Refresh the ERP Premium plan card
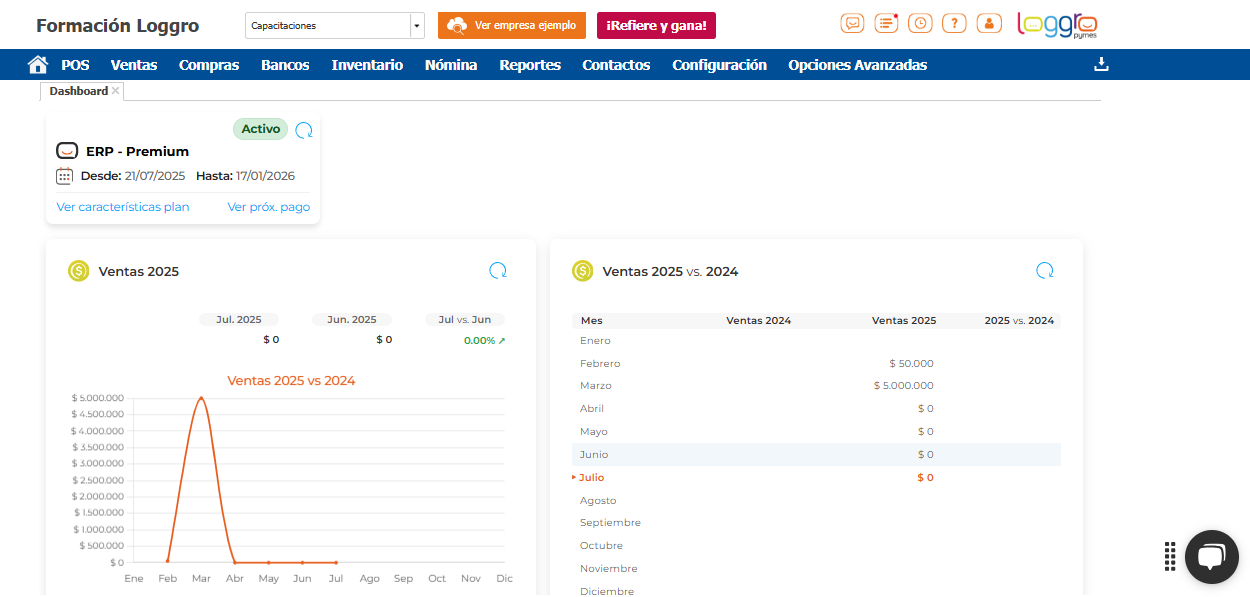 point(304,130)
